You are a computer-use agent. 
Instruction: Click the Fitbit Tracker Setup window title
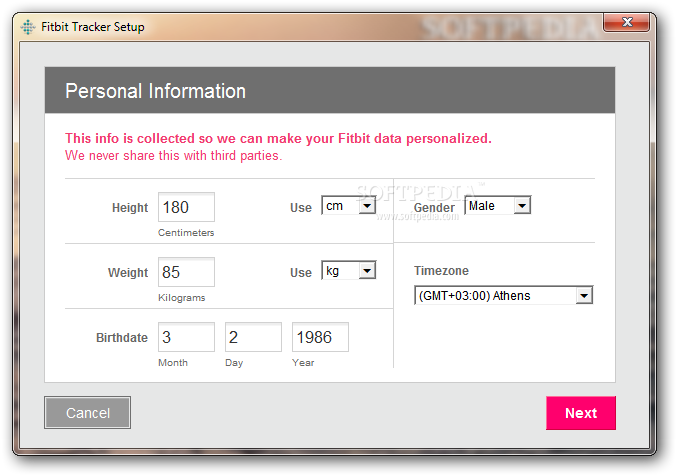(93, 27)
